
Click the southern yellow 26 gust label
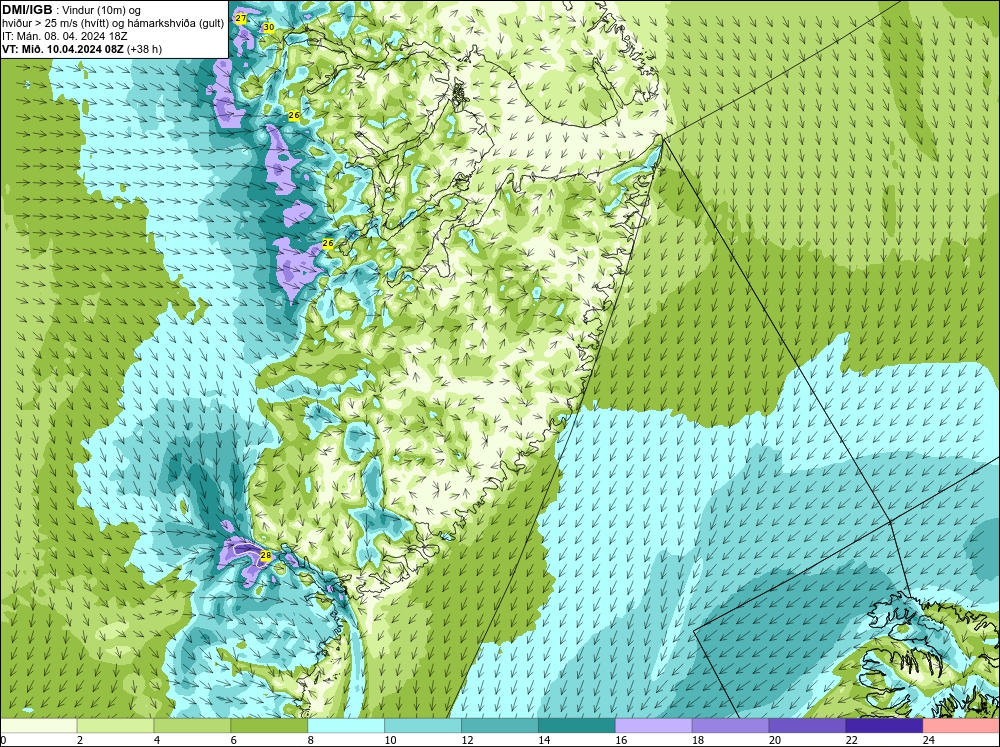328,243
